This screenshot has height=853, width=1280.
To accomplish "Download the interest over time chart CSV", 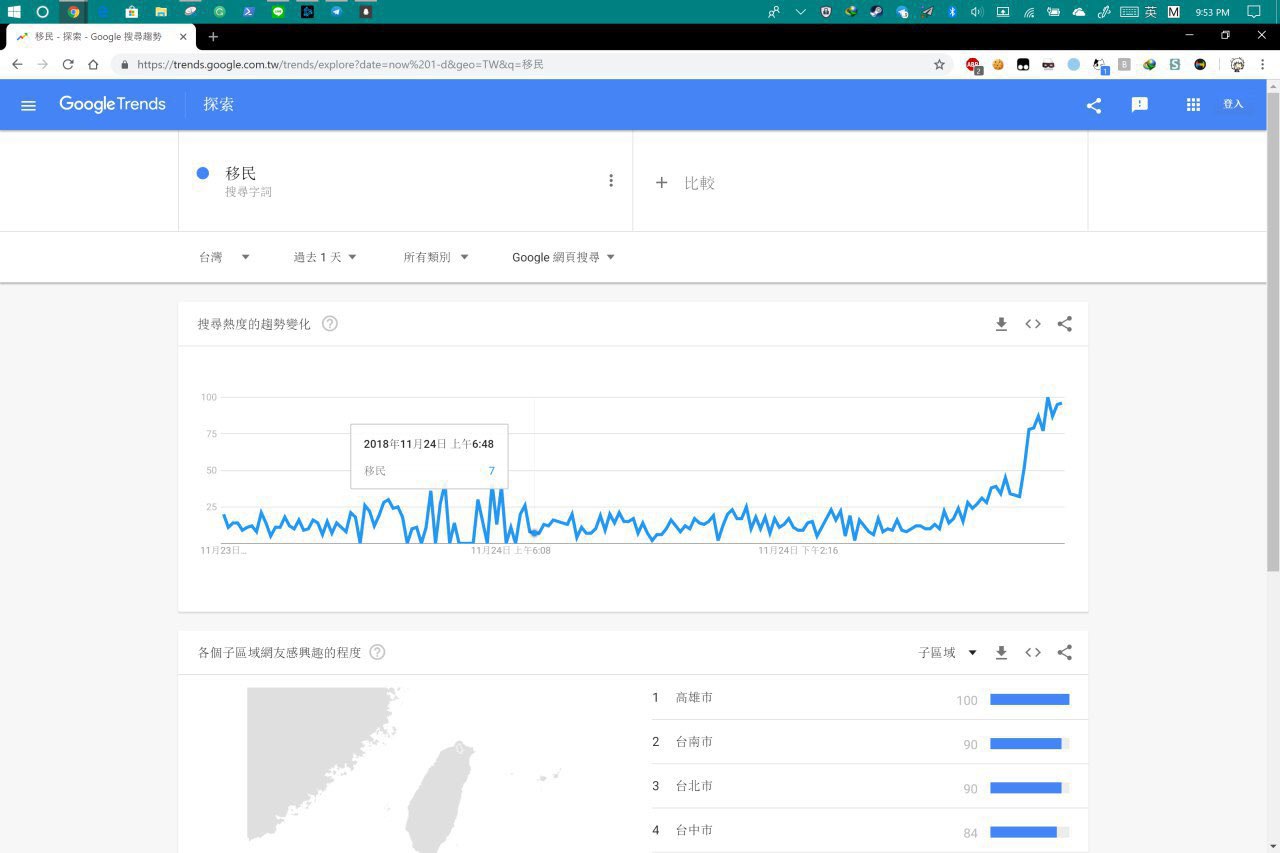I will (x=1001, y=324).
